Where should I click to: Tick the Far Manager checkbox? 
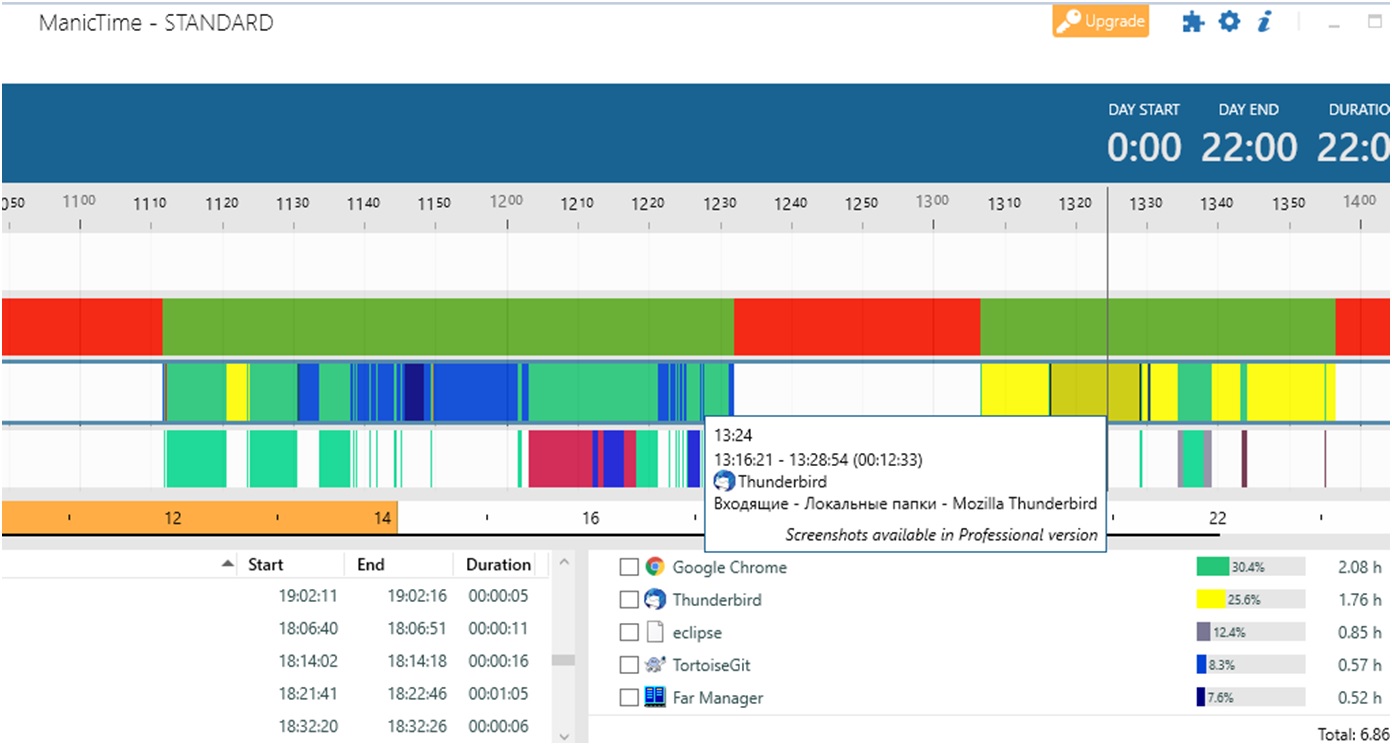tap(628, 698)
